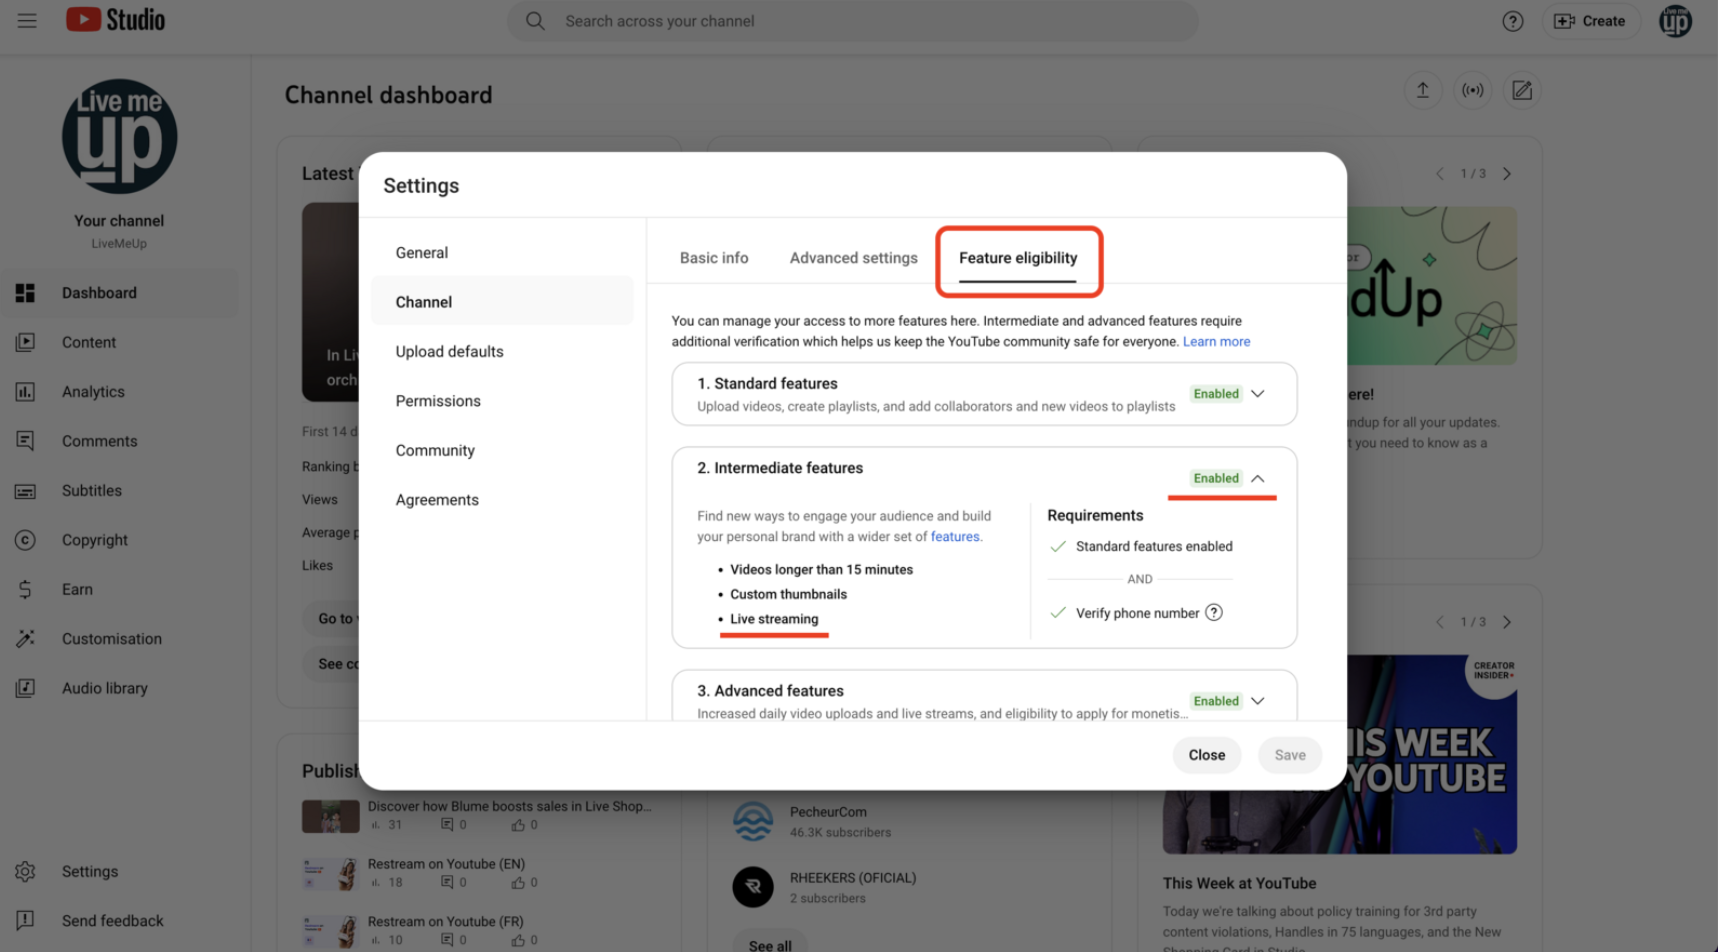This screenshot has width=1718, height=952.
Task: Click the PecheurCom channel avatar
Action: 753,821
